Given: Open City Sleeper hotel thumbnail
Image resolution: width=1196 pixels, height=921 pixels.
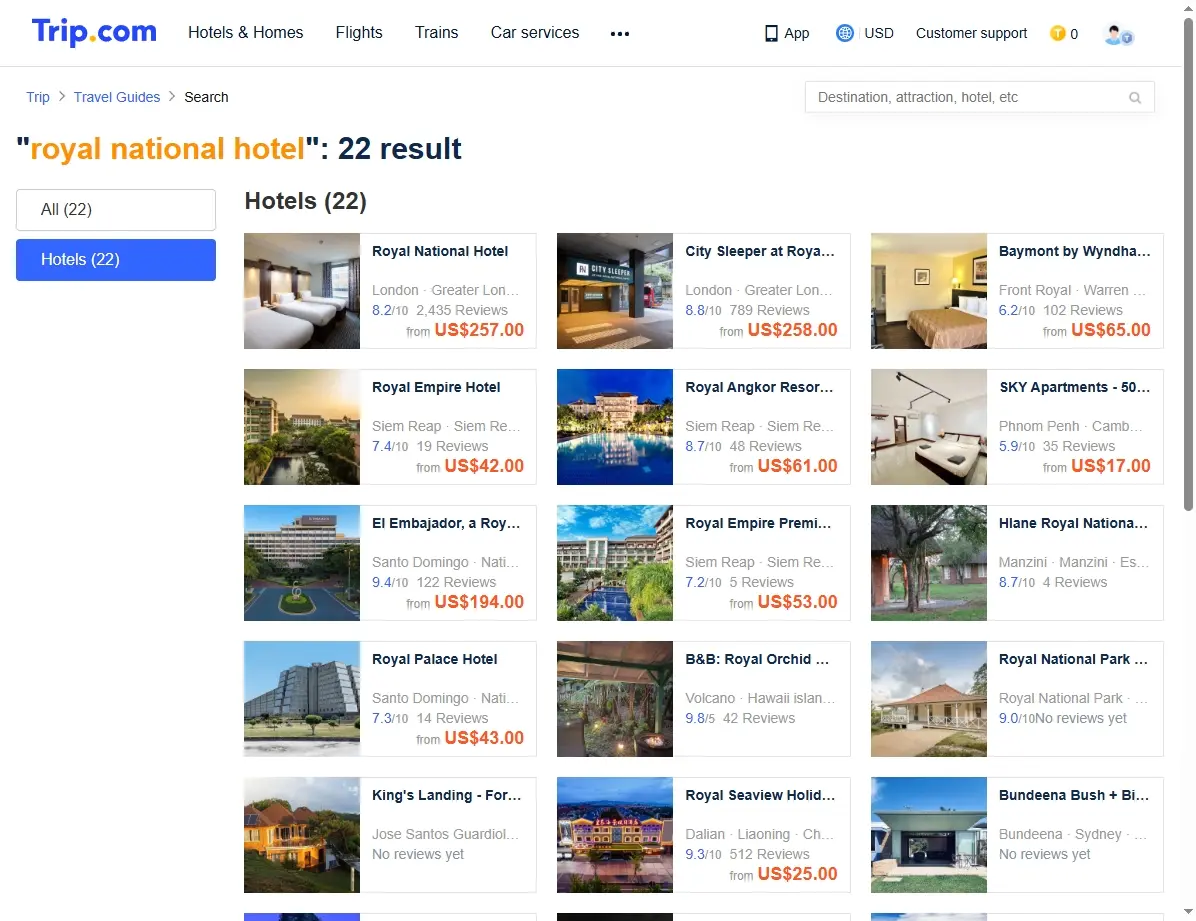Looking at the screenshot, I should [x=615, y=291].
